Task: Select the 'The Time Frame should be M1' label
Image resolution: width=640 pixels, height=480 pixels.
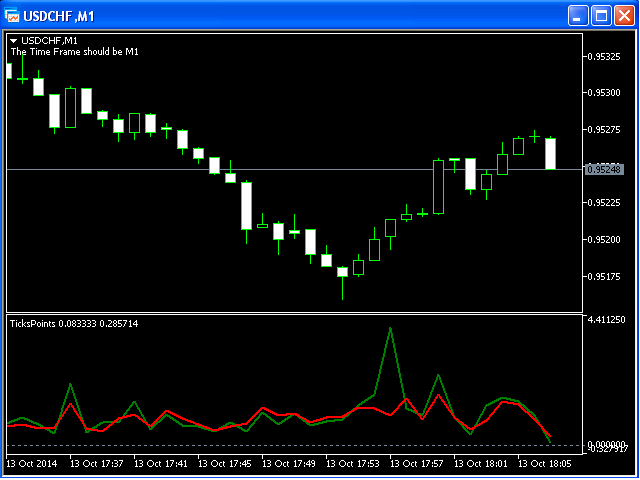Action: (74, 51)
